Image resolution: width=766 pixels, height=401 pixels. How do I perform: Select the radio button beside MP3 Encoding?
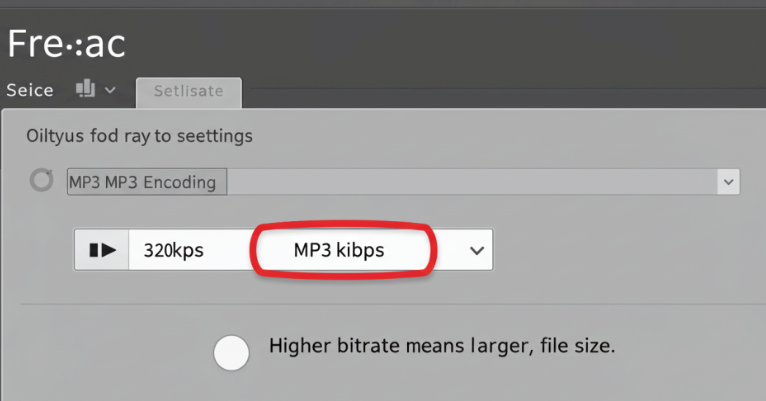(x=42, y=180)
